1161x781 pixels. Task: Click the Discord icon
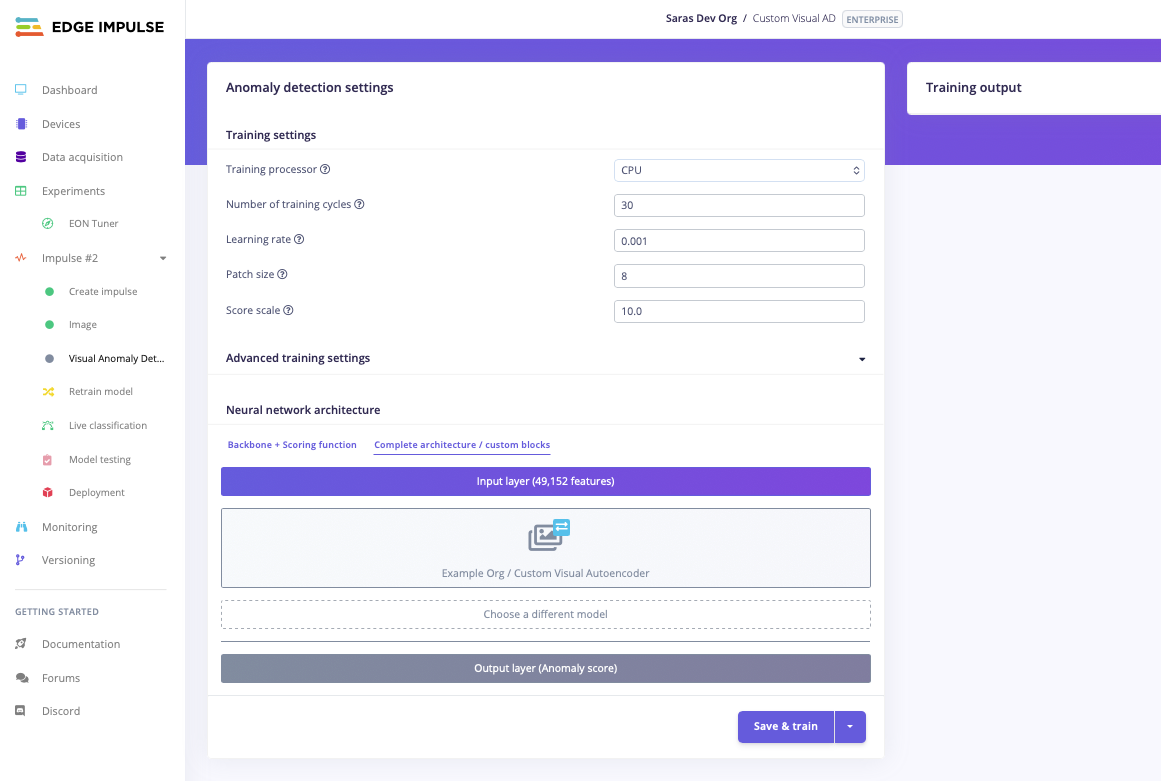pos(21,711)
